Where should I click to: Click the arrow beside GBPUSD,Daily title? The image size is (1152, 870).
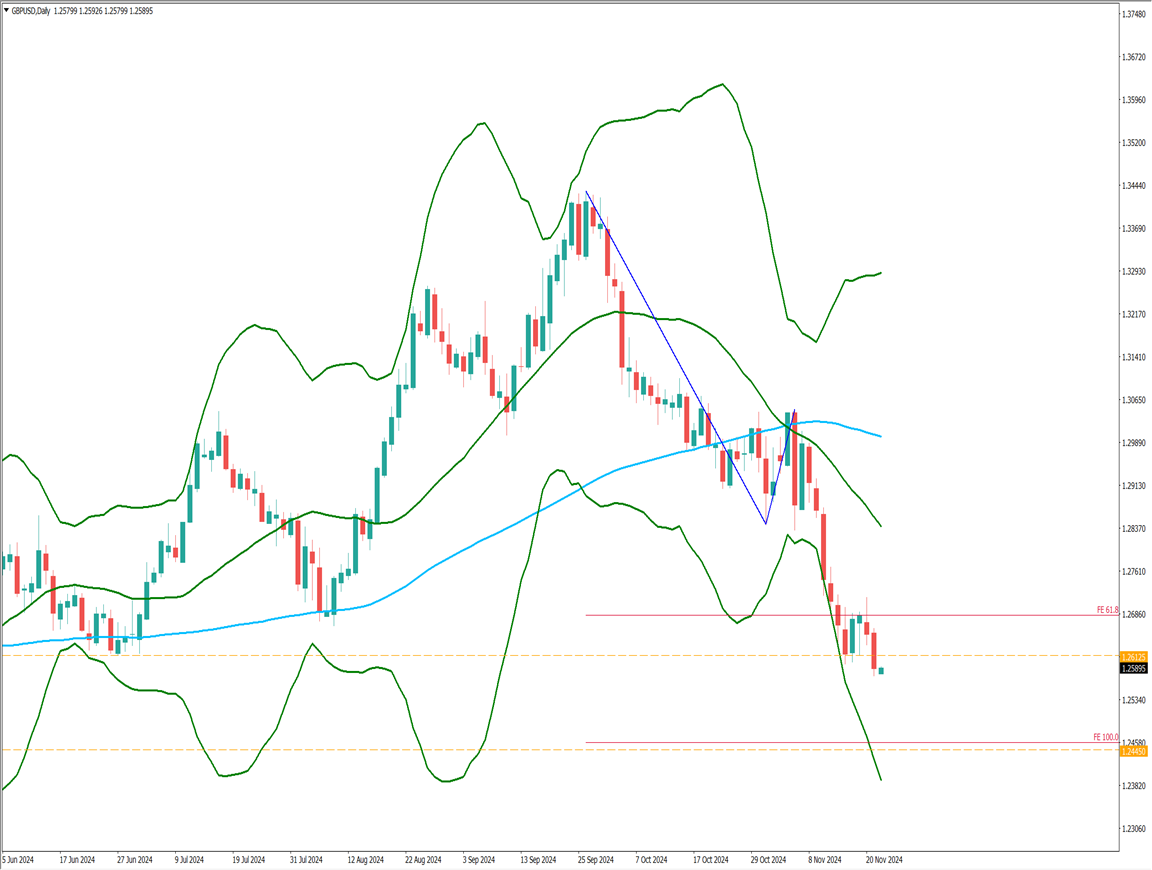pyautogui.click(x=6, y=10)
